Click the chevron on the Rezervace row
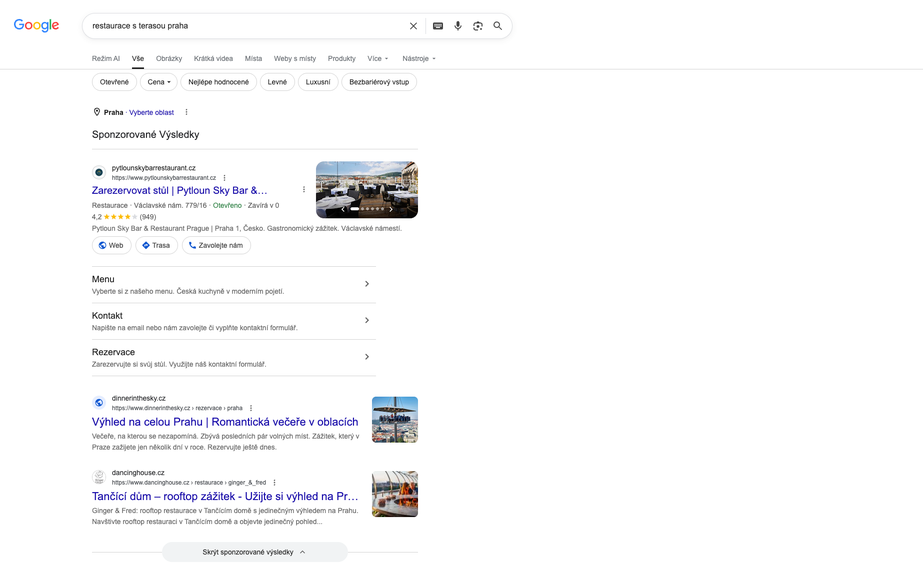The image size is (923, 574). pyautogui.click(x=367, y=357)
